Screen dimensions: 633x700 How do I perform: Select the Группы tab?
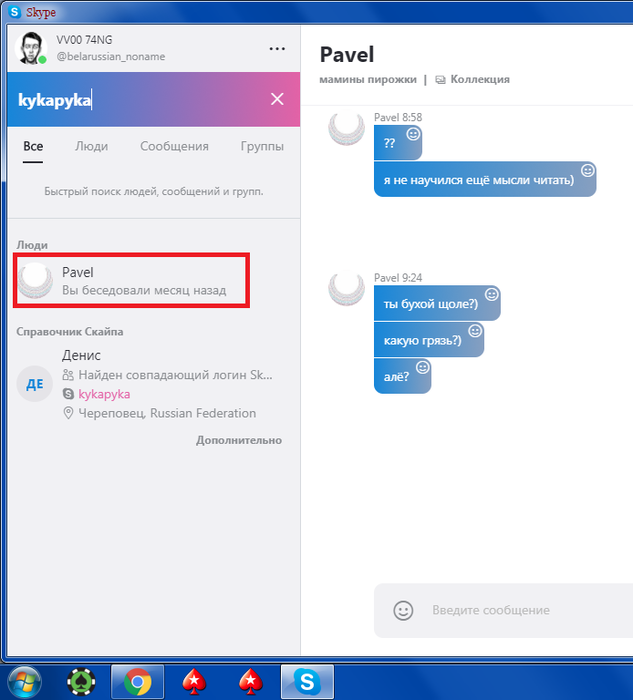tap(262, 146)
